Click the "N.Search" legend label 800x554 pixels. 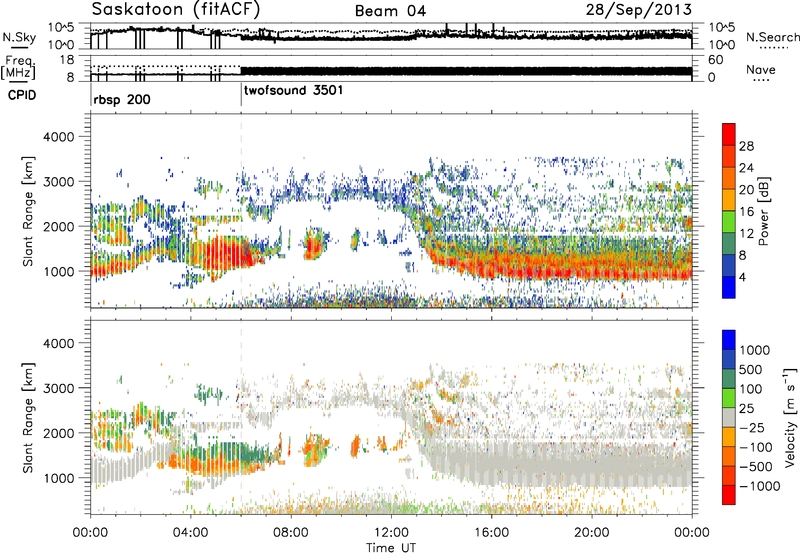click(x=772, y=37)
